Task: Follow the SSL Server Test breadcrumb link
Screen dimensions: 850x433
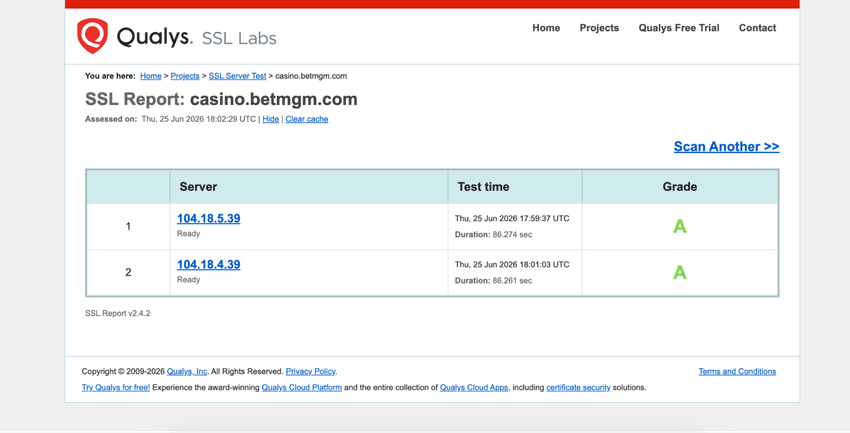Action: click(x=237, y=76)
